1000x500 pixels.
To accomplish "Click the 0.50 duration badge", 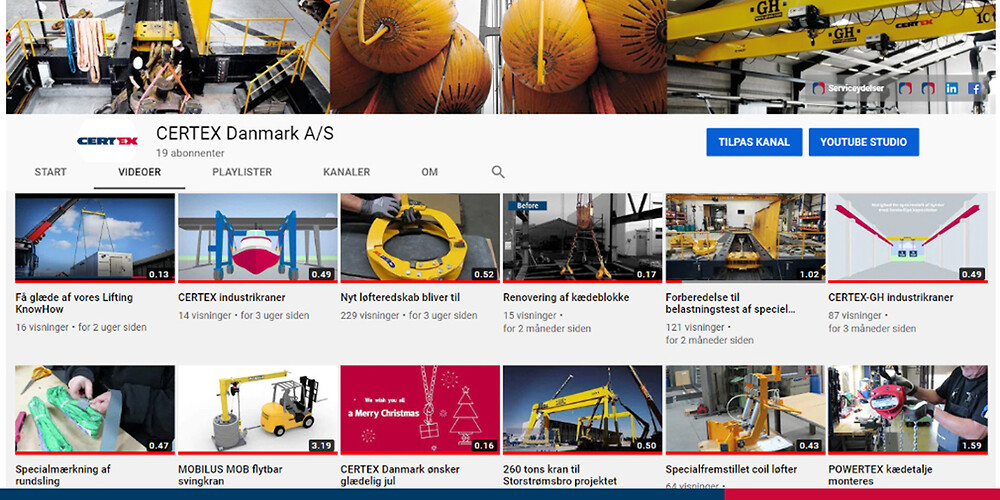I will pyautogui.click(x=647, y=446).
